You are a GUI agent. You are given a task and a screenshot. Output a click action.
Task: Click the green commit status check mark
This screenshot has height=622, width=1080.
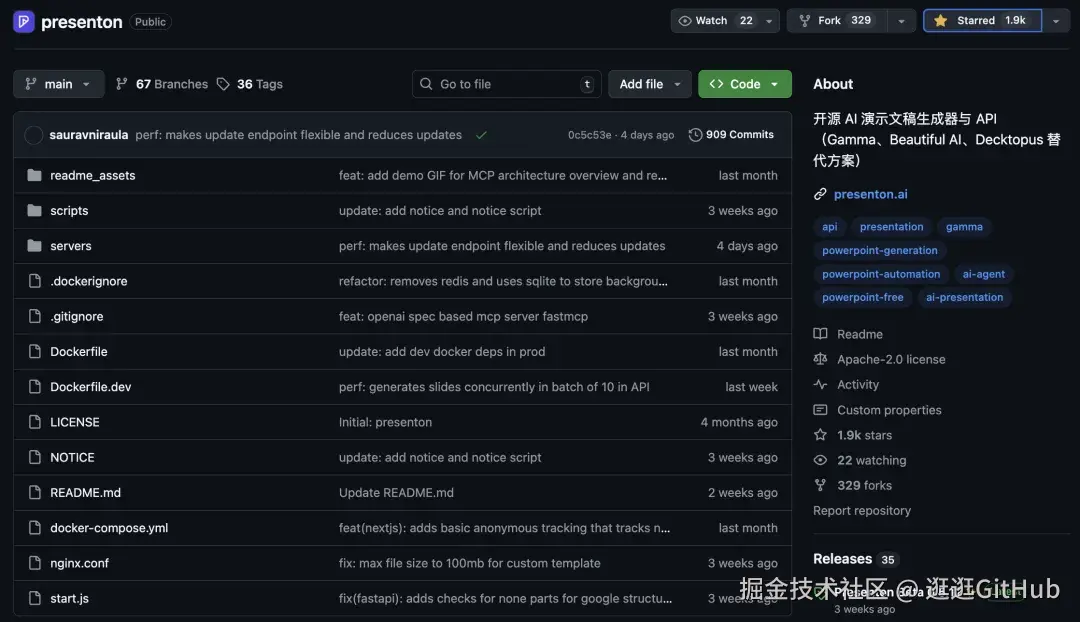point(481,135)
